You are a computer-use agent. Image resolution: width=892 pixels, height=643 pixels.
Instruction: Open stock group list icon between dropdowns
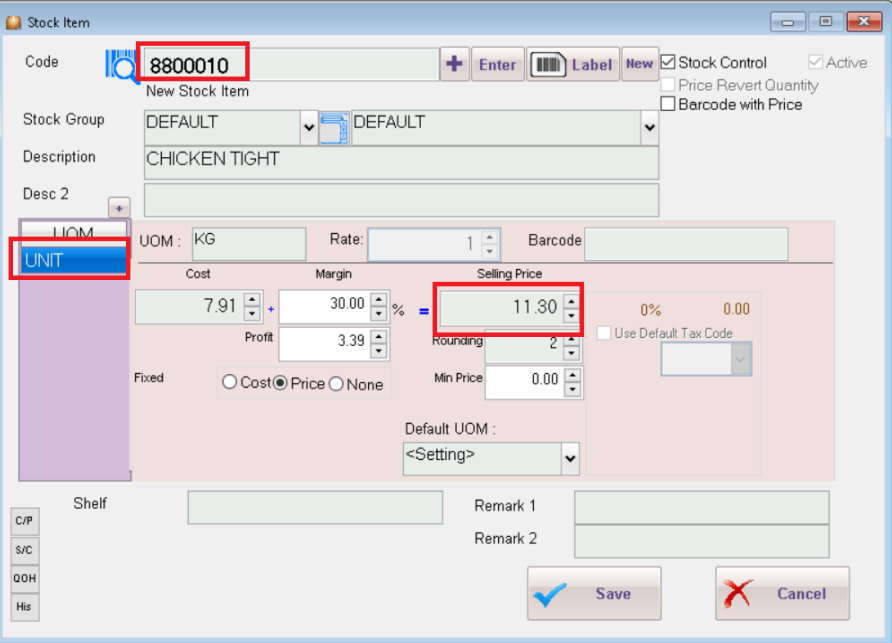click(x=334, y=128)
